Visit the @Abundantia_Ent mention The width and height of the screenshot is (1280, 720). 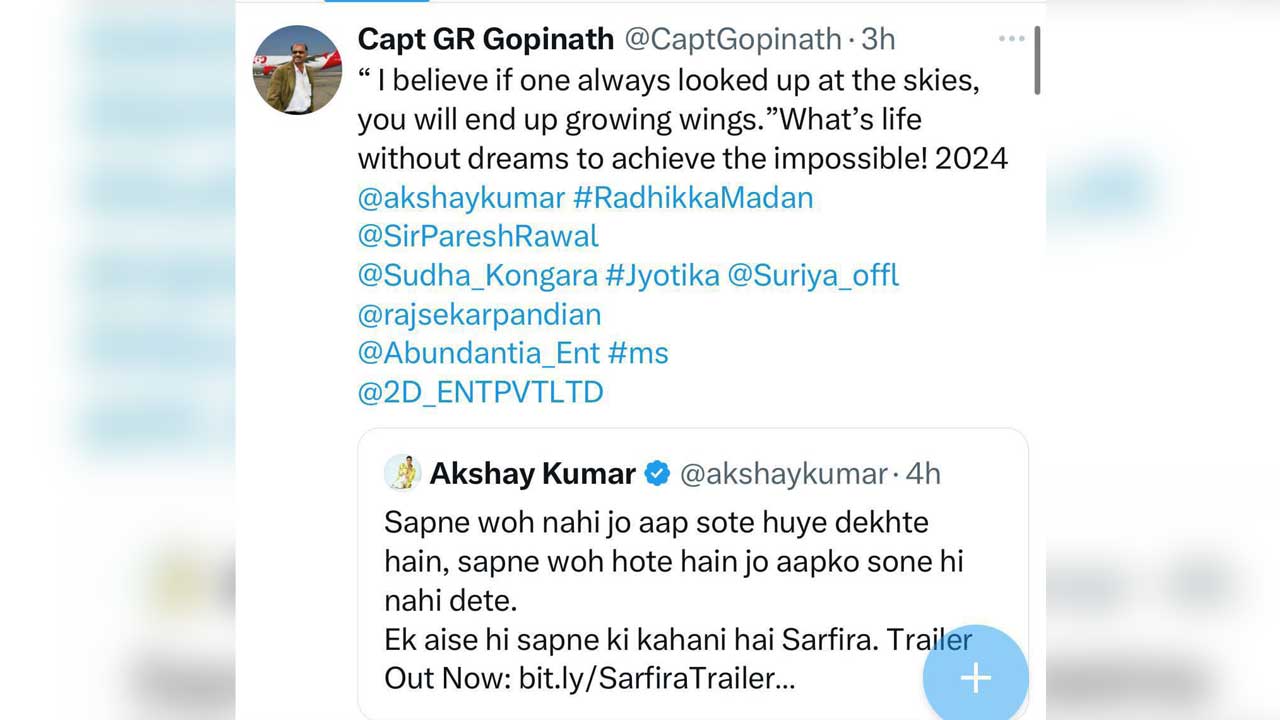478,353
